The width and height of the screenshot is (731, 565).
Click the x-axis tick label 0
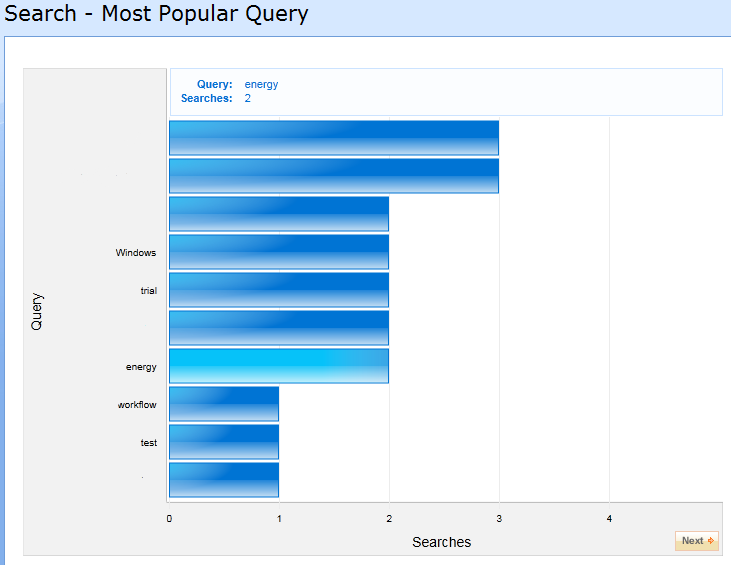(x=169, y=519)
